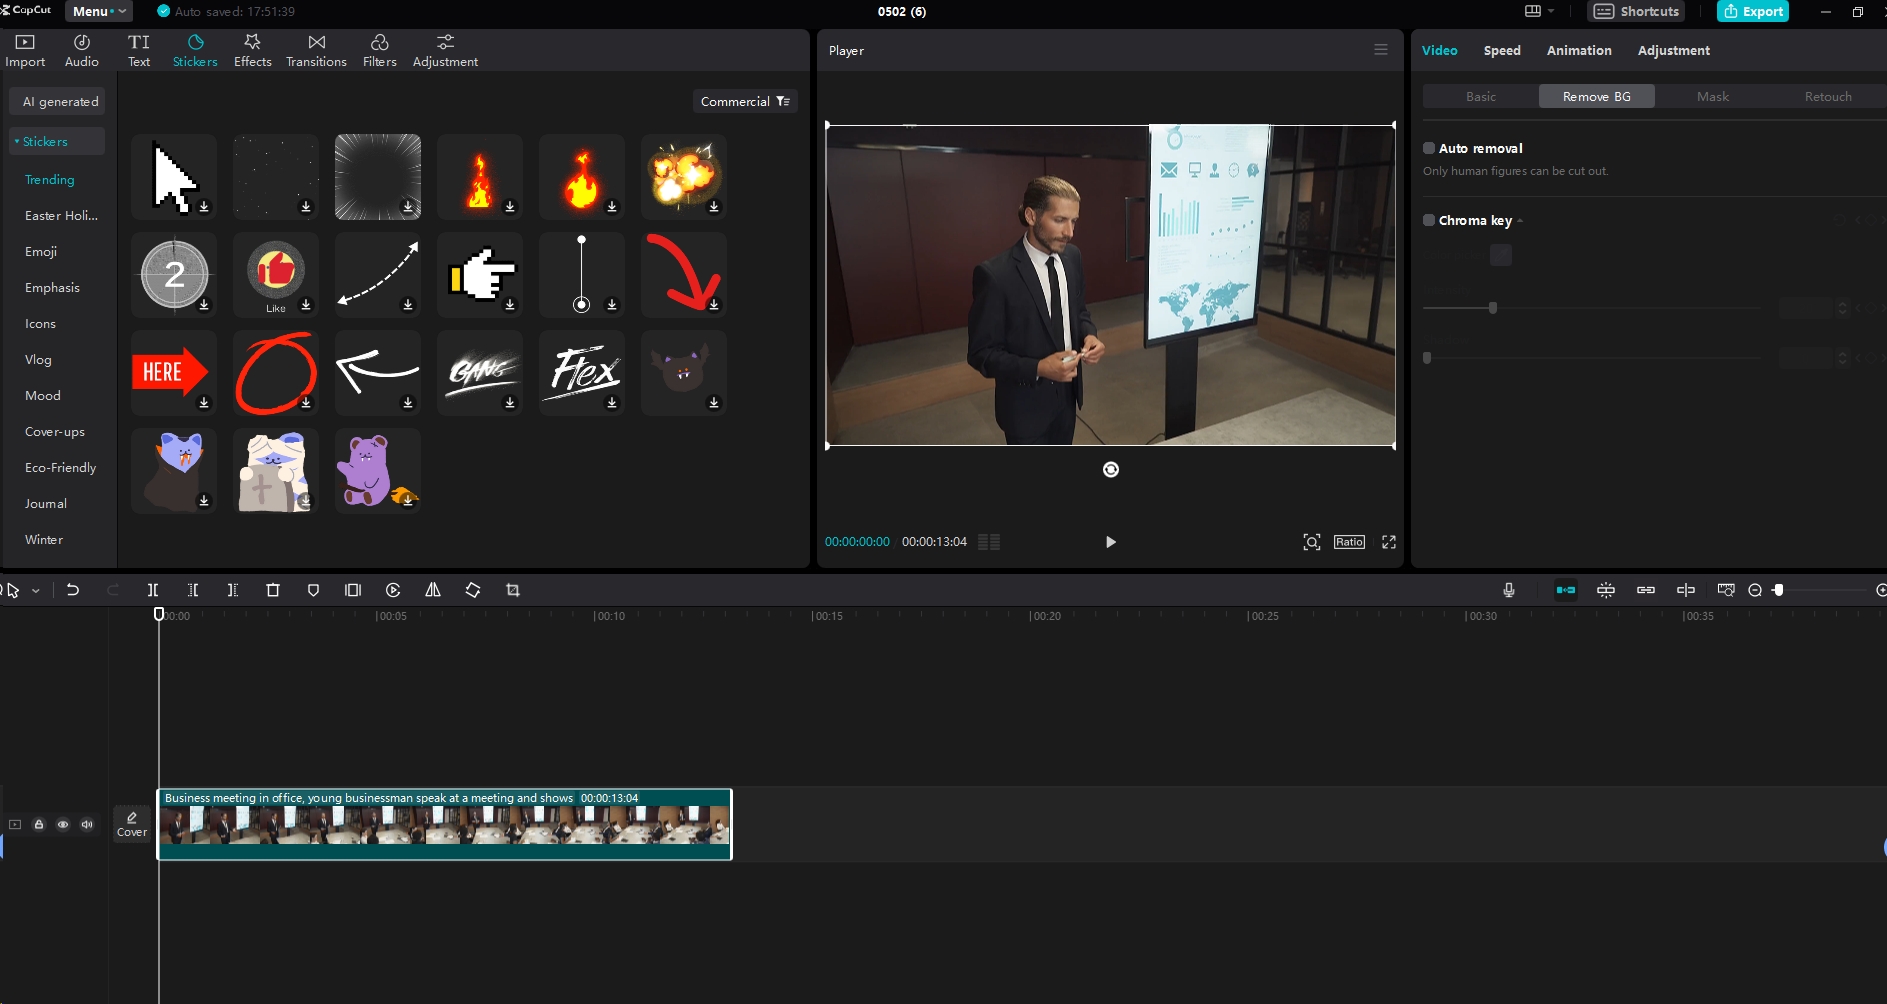
Task: Open the Transitions panel
Action: (x=316, y=50)
